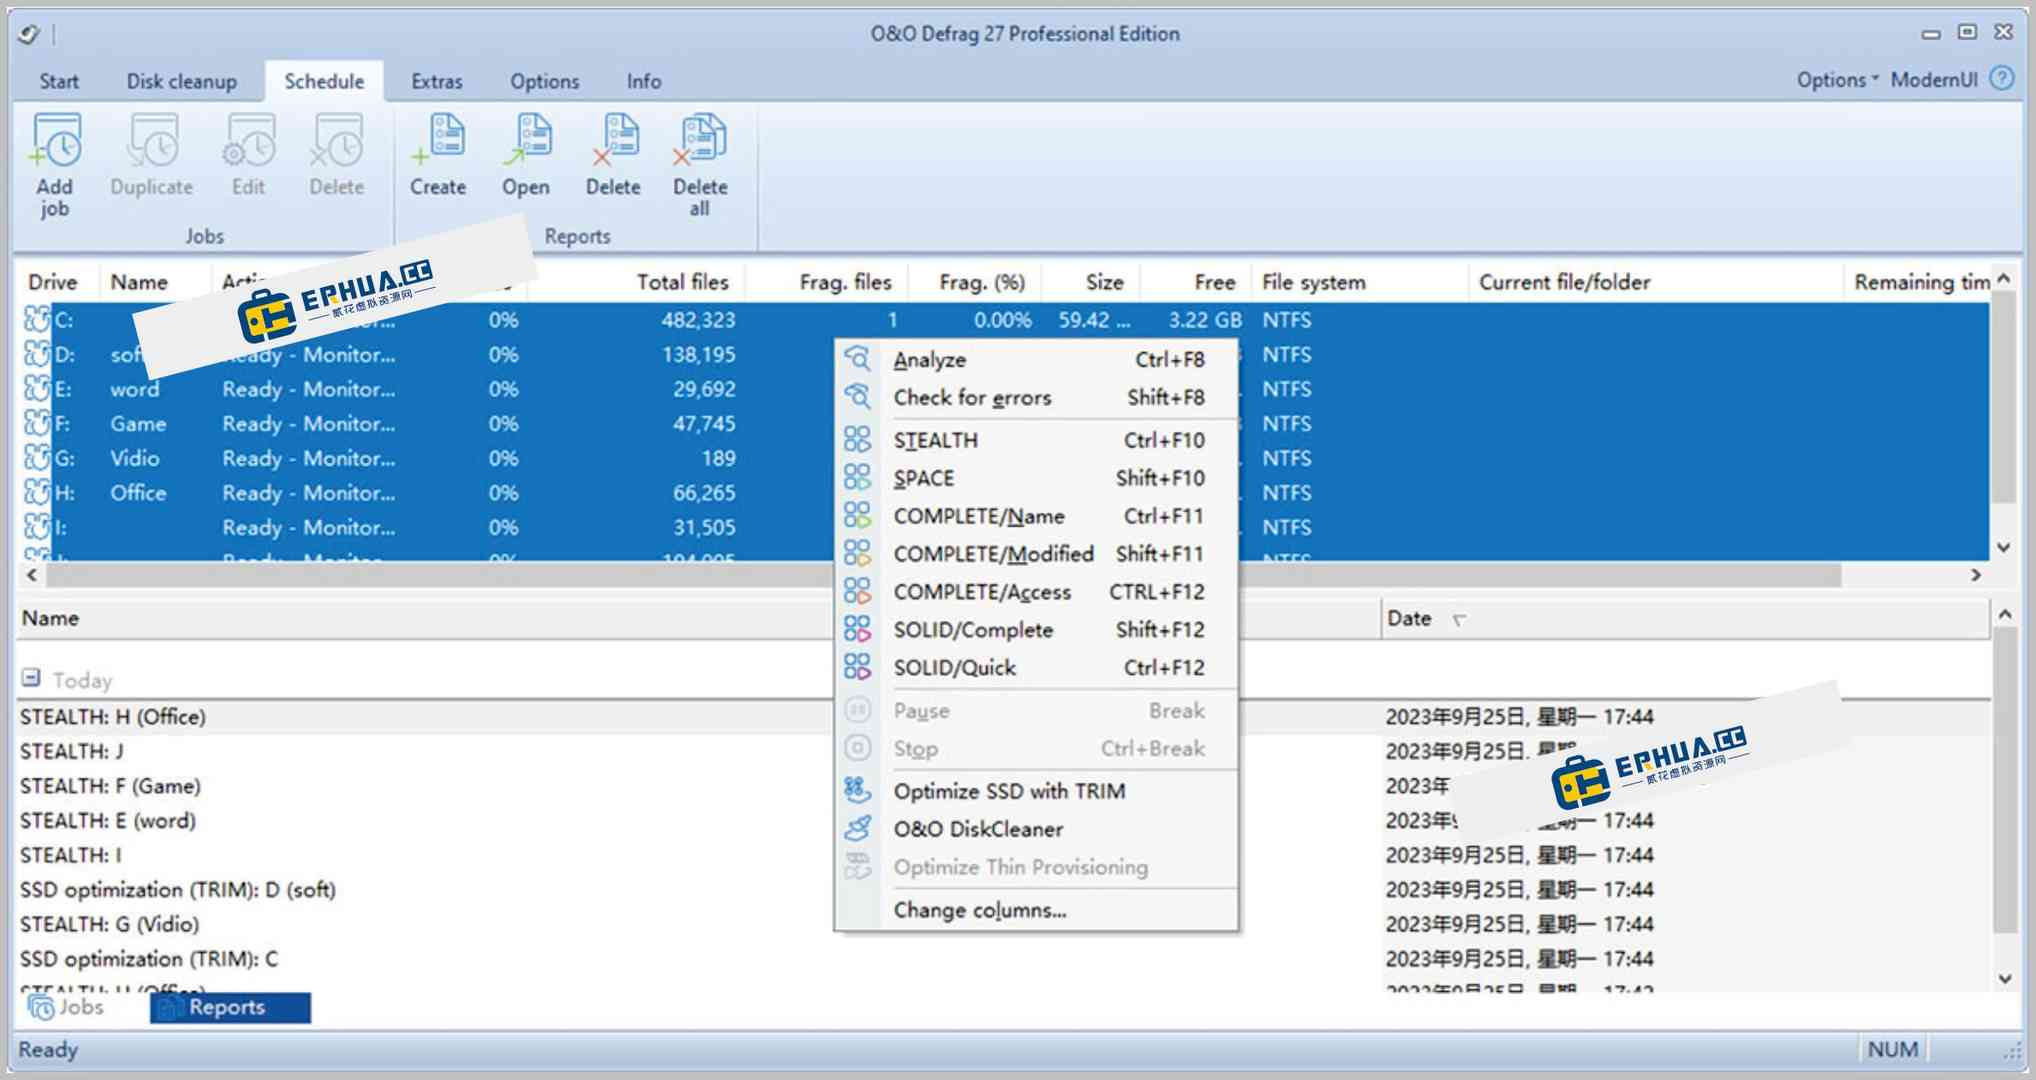This screenshot has height=1080, width=2036.
Task: Click the 3.22 GB free cell
Action: (1205, 320)
